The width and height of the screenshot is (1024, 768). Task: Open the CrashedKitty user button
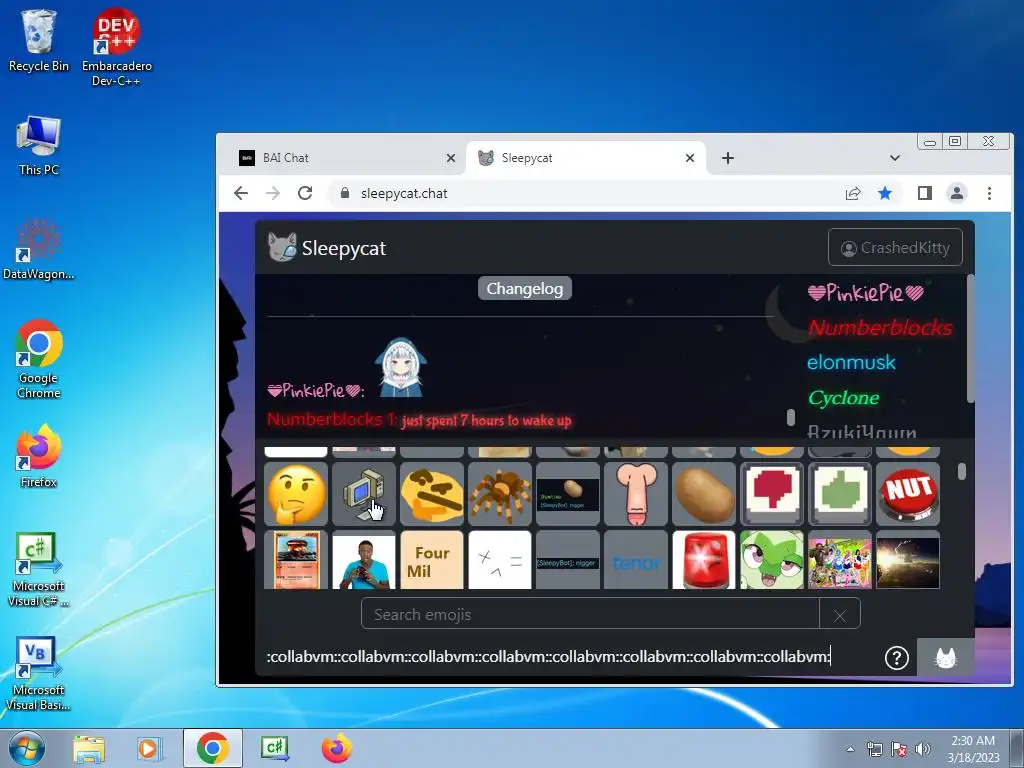(895, 248)
